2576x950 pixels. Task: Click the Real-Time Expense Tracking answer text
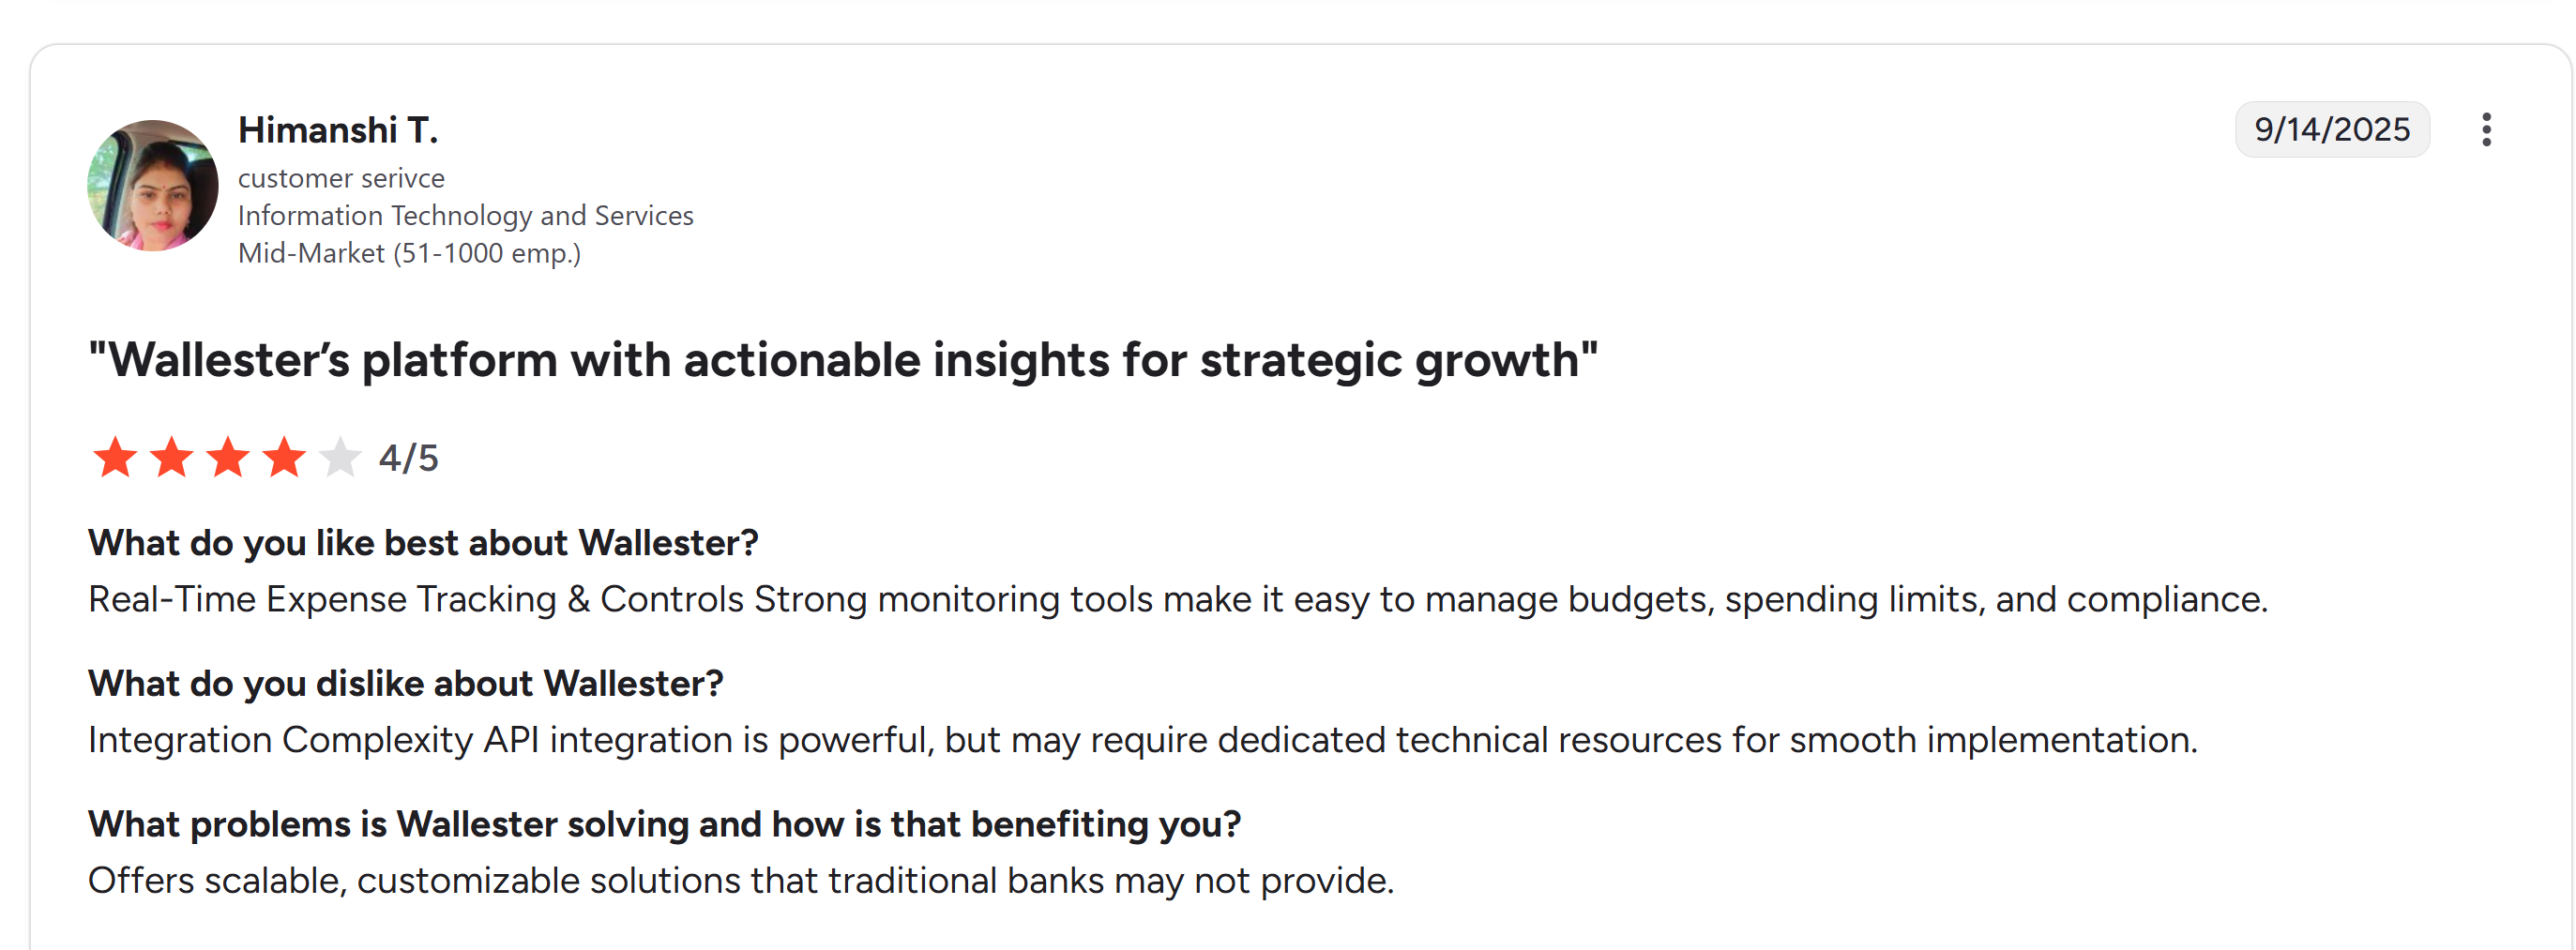(x=1177, y=599)
